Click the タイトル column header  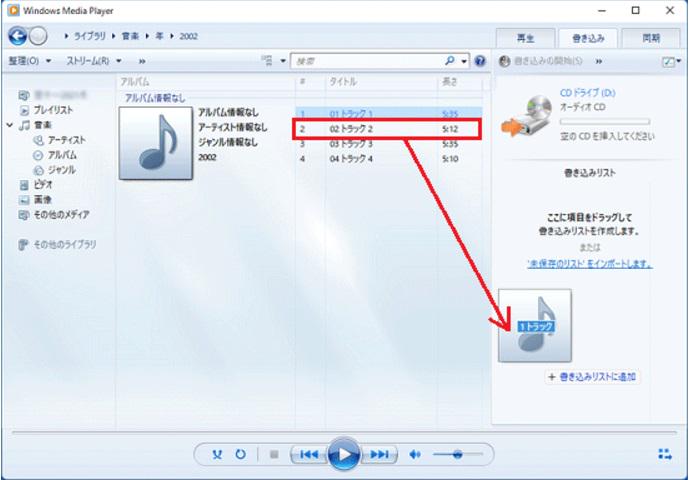click(343, 82)
